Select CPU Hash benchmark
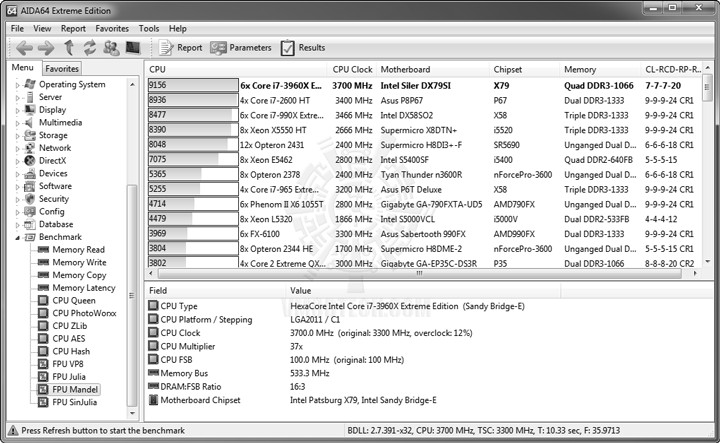The width and height of the screenshot is (720, 443). pyautogui.click(x=71, y=351)
